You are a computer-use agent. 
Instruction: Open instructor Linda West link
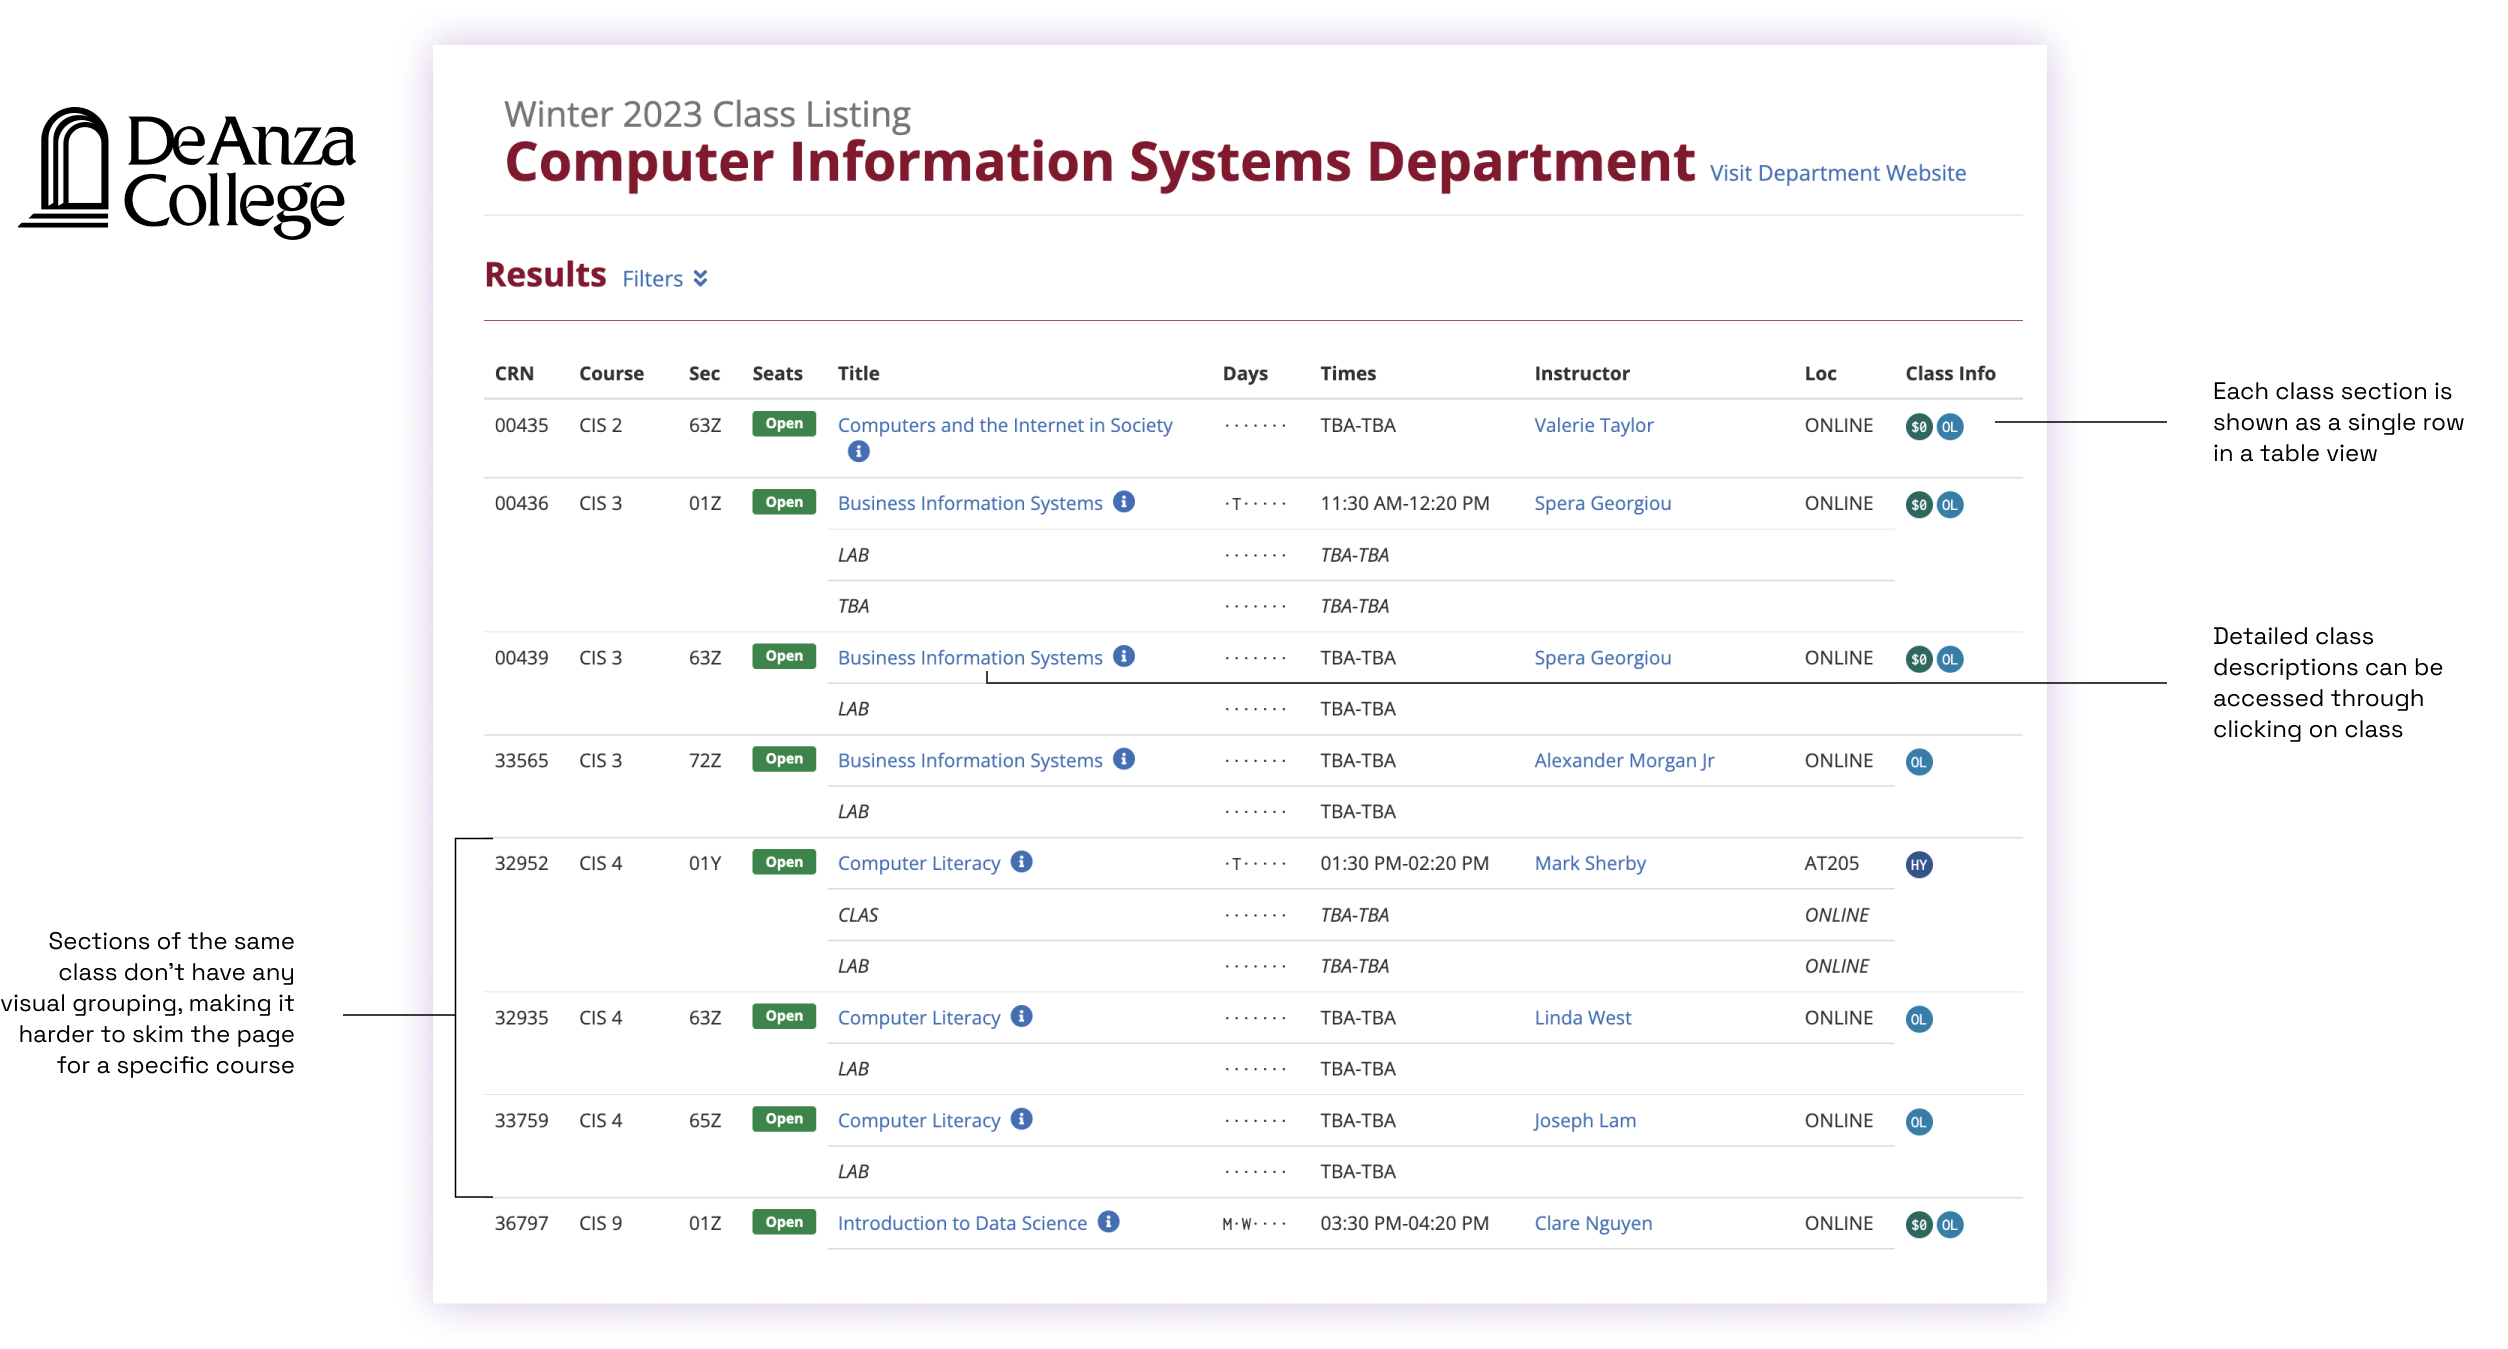1583,1017
